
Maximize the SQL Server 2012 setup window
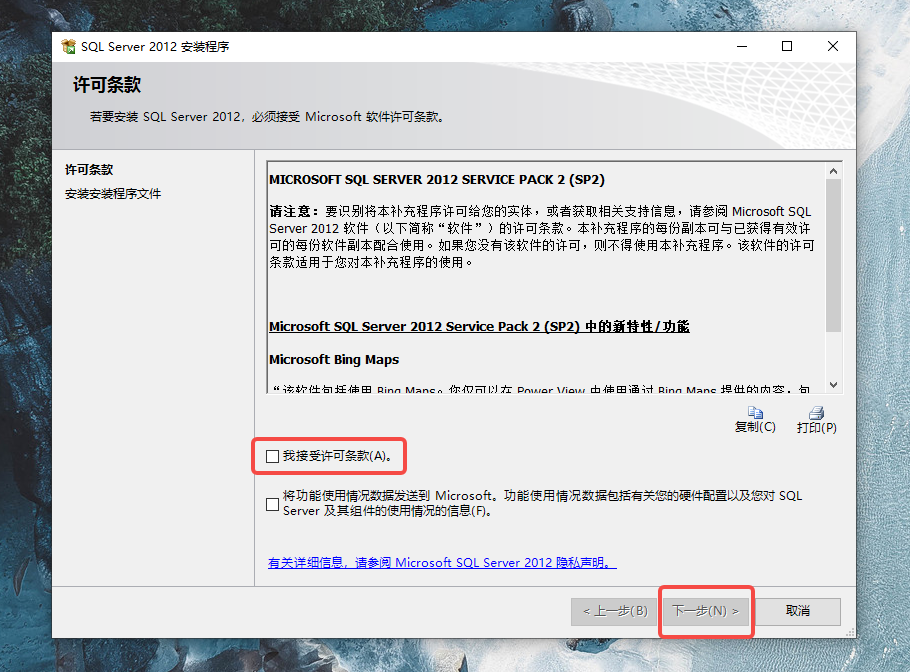[x=787, y=47]
